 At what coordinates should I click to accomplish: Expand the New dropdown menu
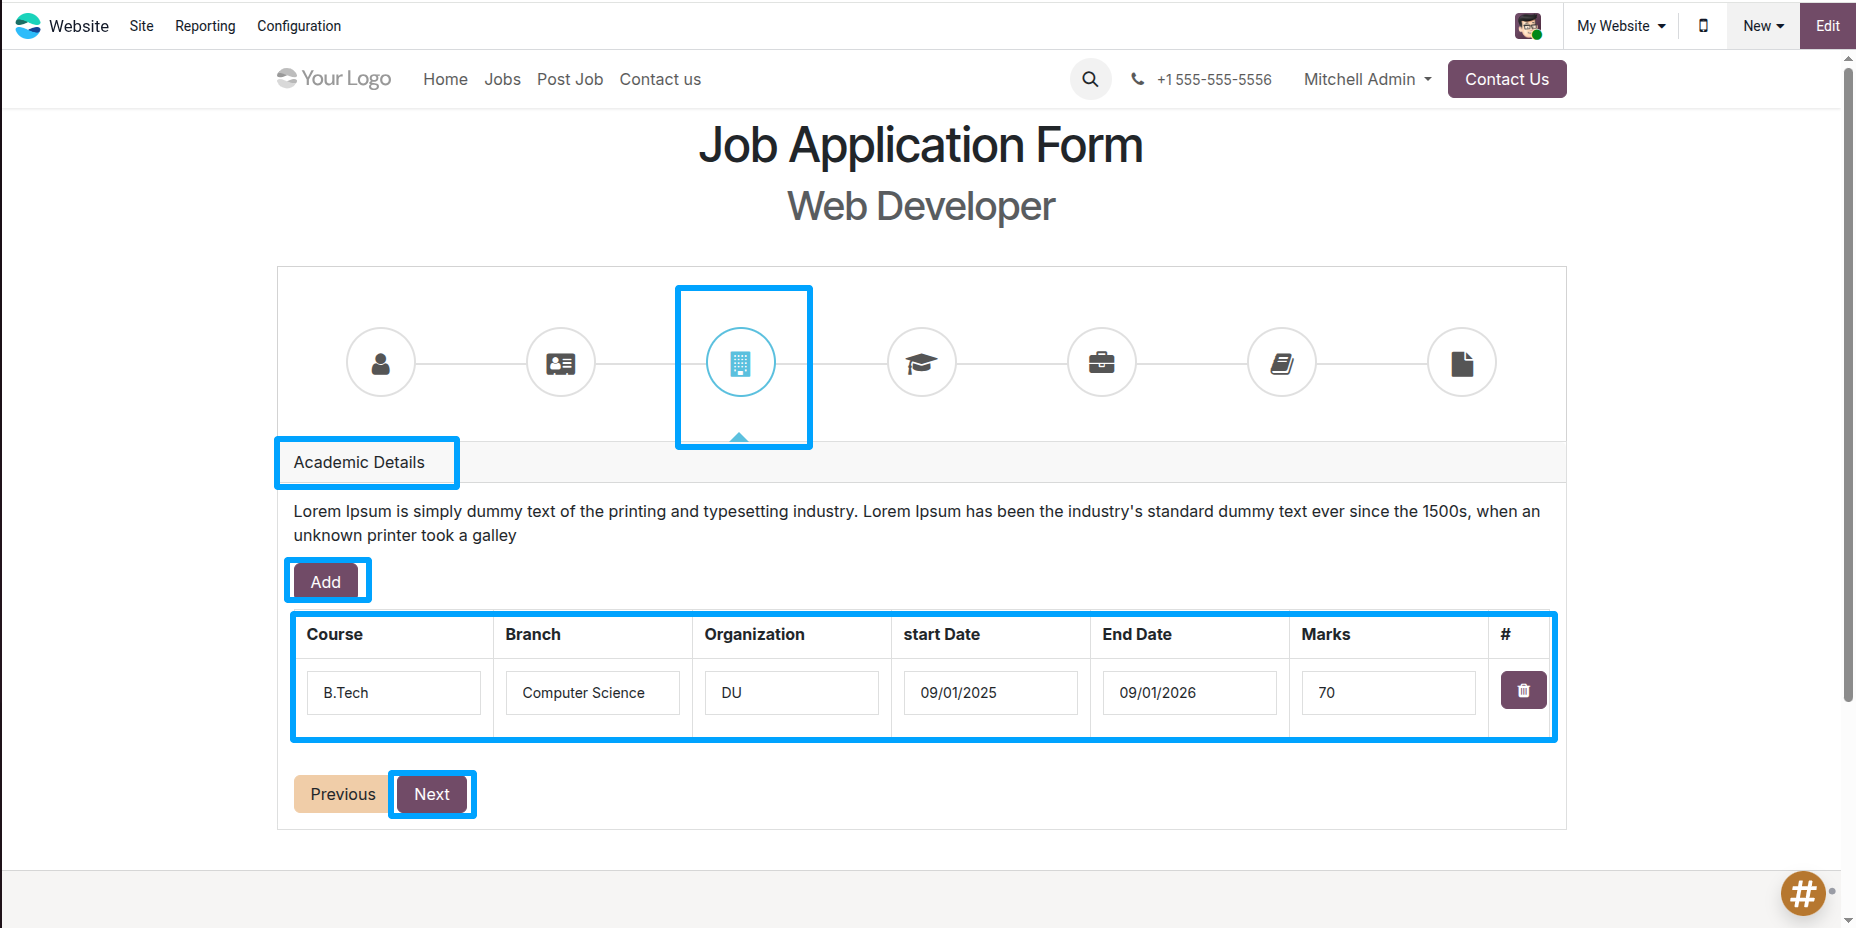point(1763,26)
